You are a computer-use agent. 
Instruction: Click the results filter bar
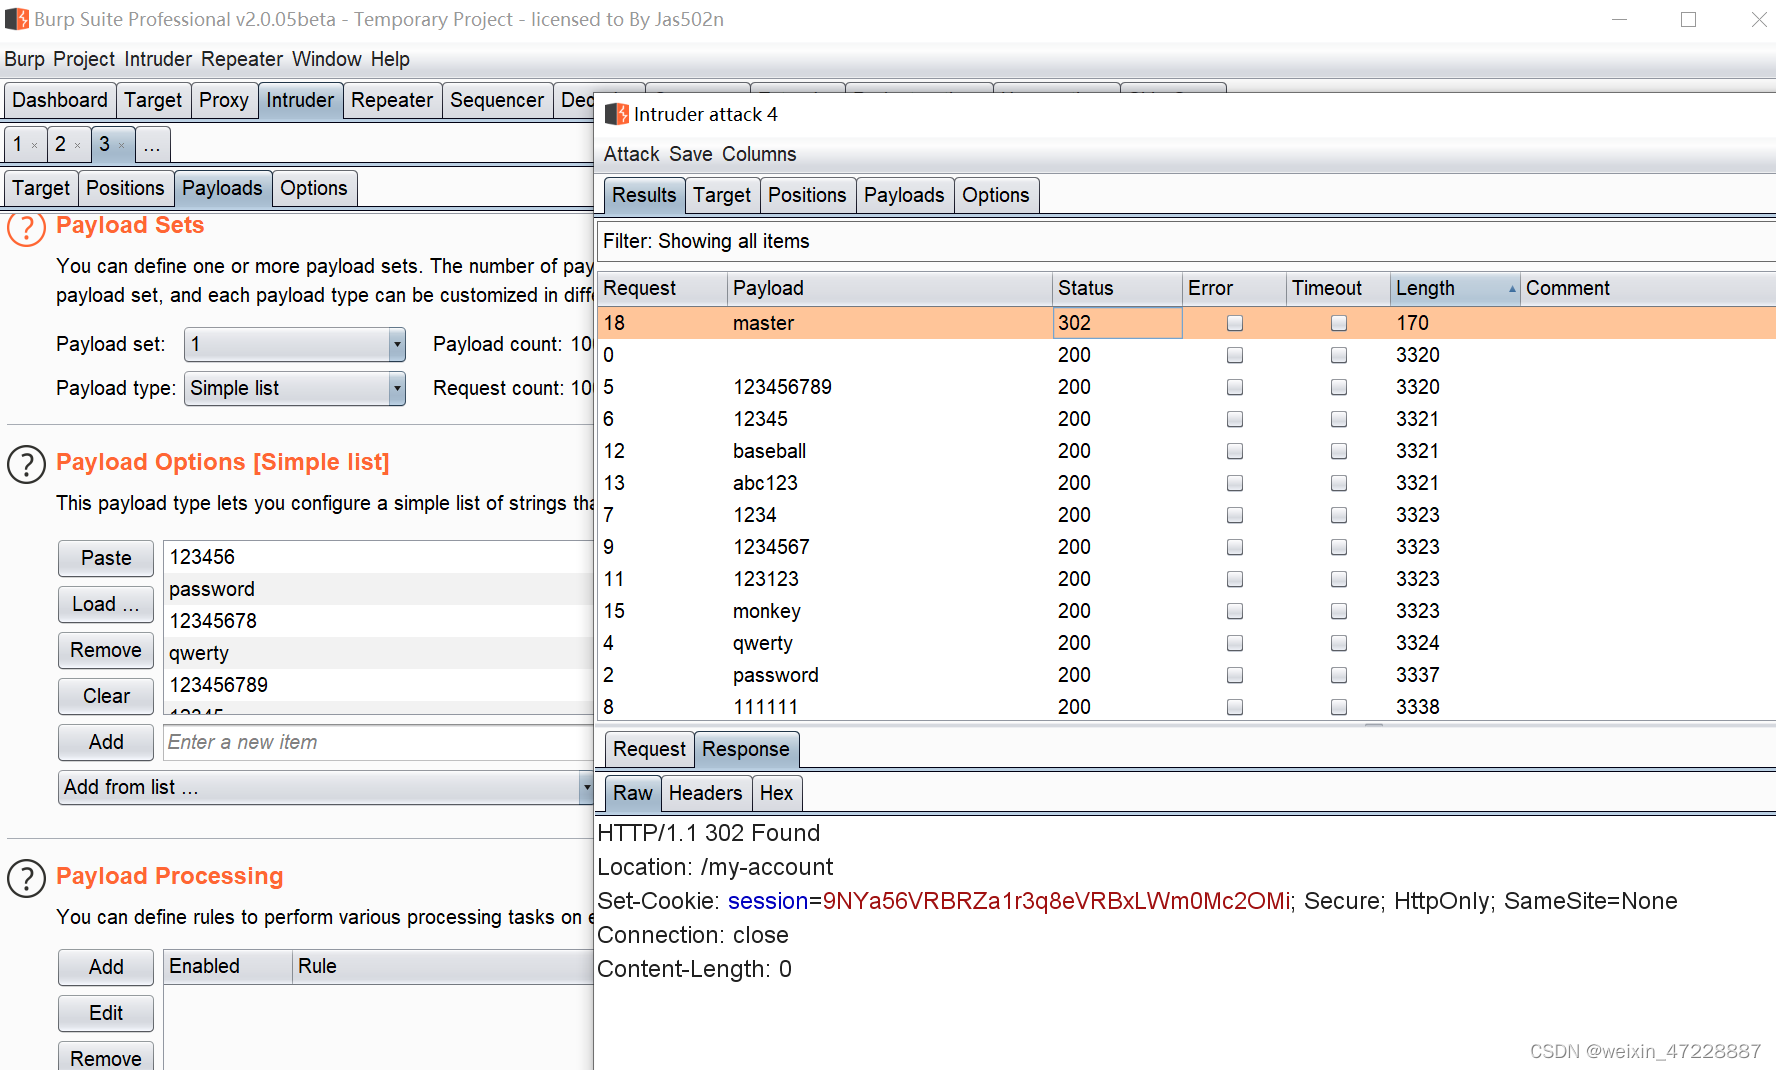click(1187, 241)
